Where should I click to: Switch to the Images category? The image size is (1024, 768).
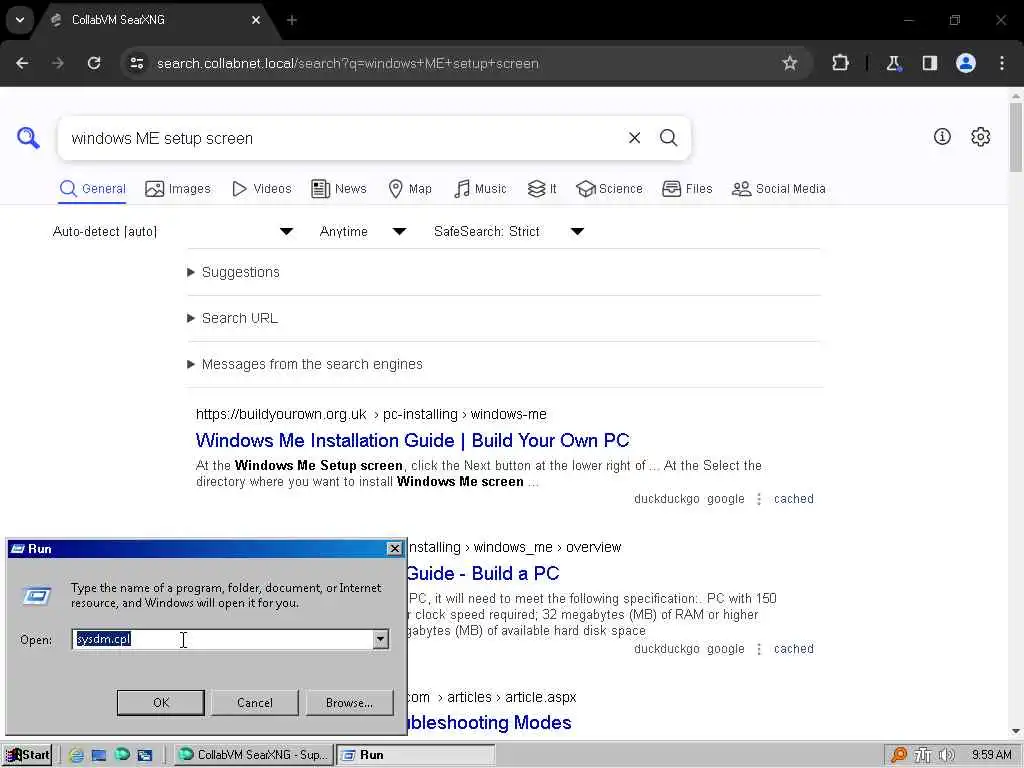(178, 189)
